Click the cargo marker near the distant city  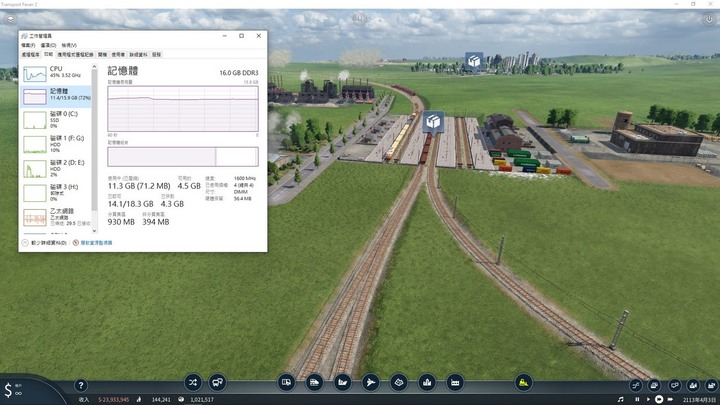[x=474, y=62]
